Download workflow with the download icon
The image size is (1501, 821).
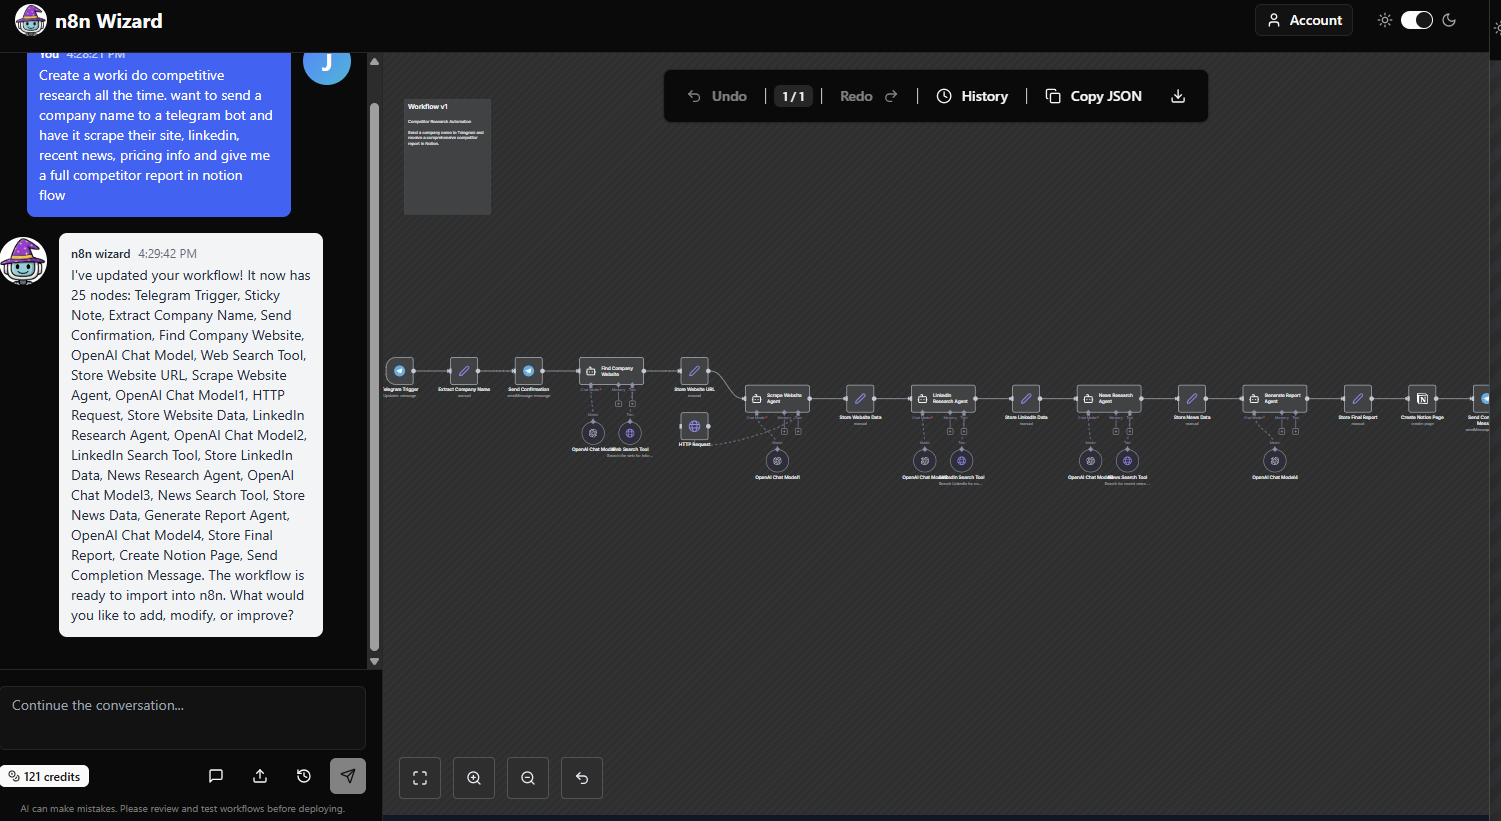point(1177,95)
